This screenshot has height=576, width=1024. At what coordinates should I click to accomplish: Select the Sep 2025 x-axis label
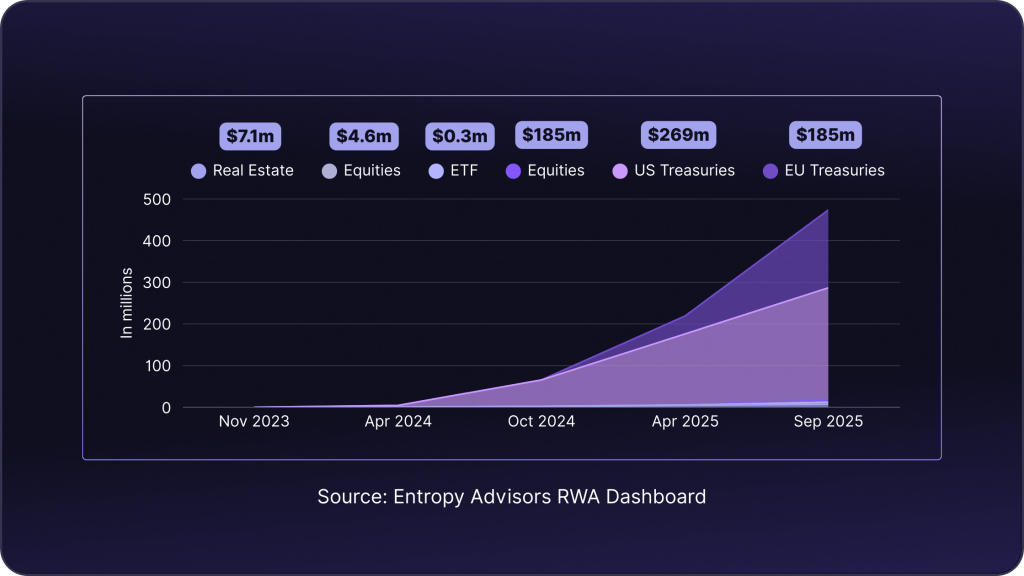[829, 422]
